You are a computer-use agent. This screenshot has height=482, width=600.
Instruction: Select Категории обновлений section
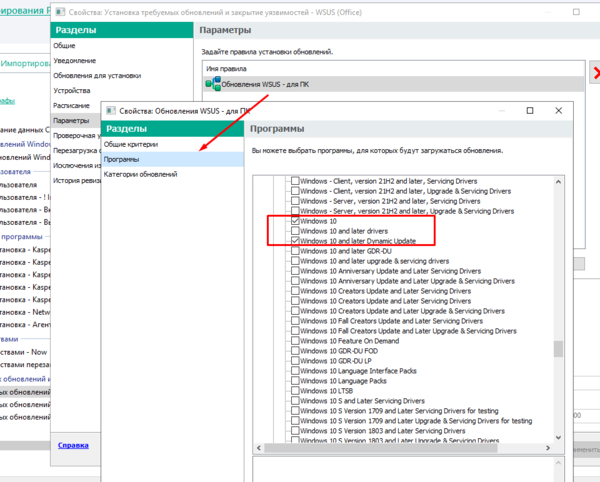click(141, 174)
